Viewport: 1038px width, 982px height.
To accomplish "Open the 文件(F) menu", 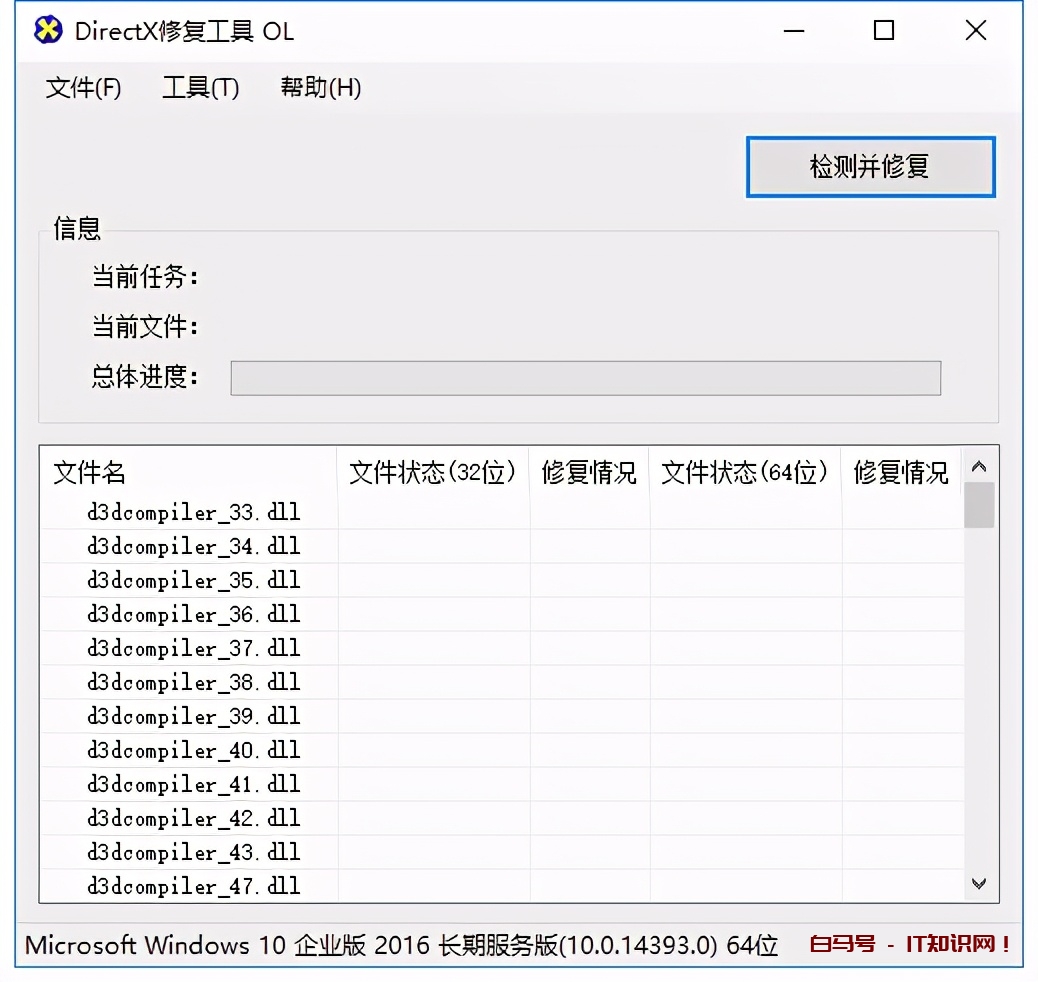I will [83, 88].
